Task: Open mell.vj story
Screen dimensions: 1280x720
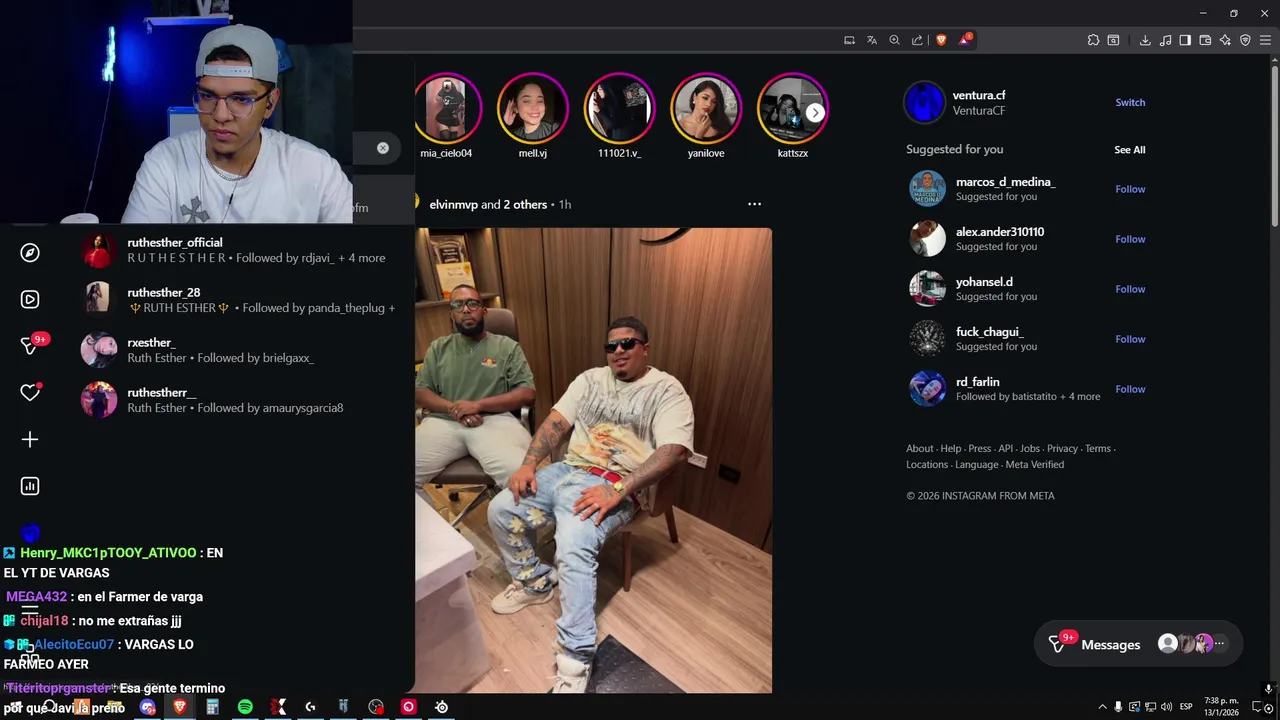Action: point(532,108)
